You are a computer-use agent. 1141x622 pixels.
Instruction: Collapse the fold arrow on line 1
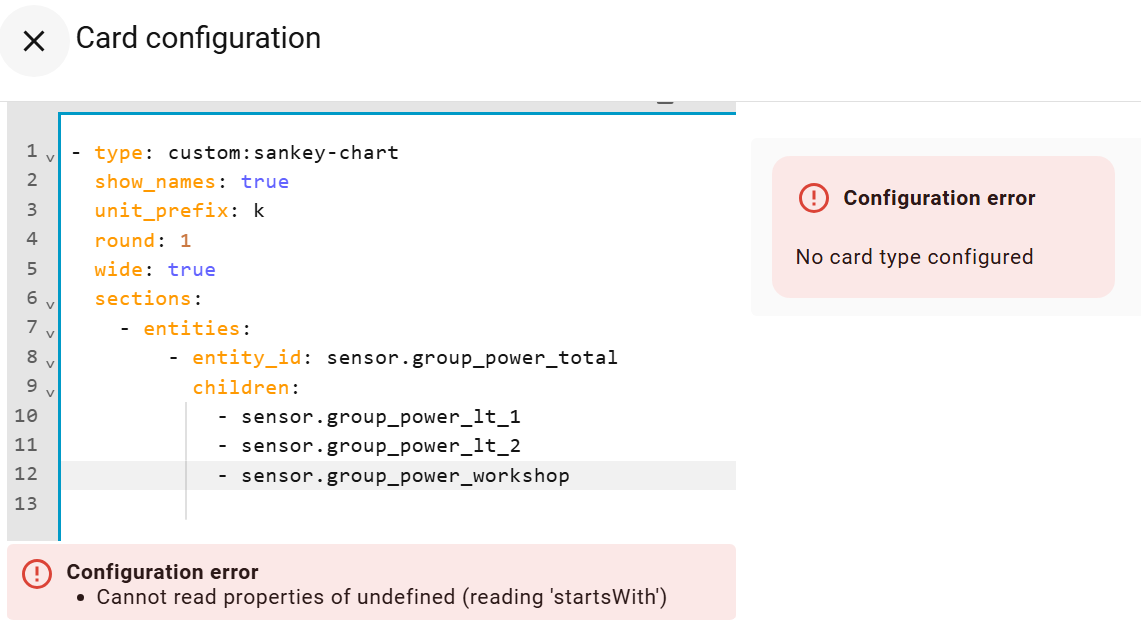coord(50,157)
